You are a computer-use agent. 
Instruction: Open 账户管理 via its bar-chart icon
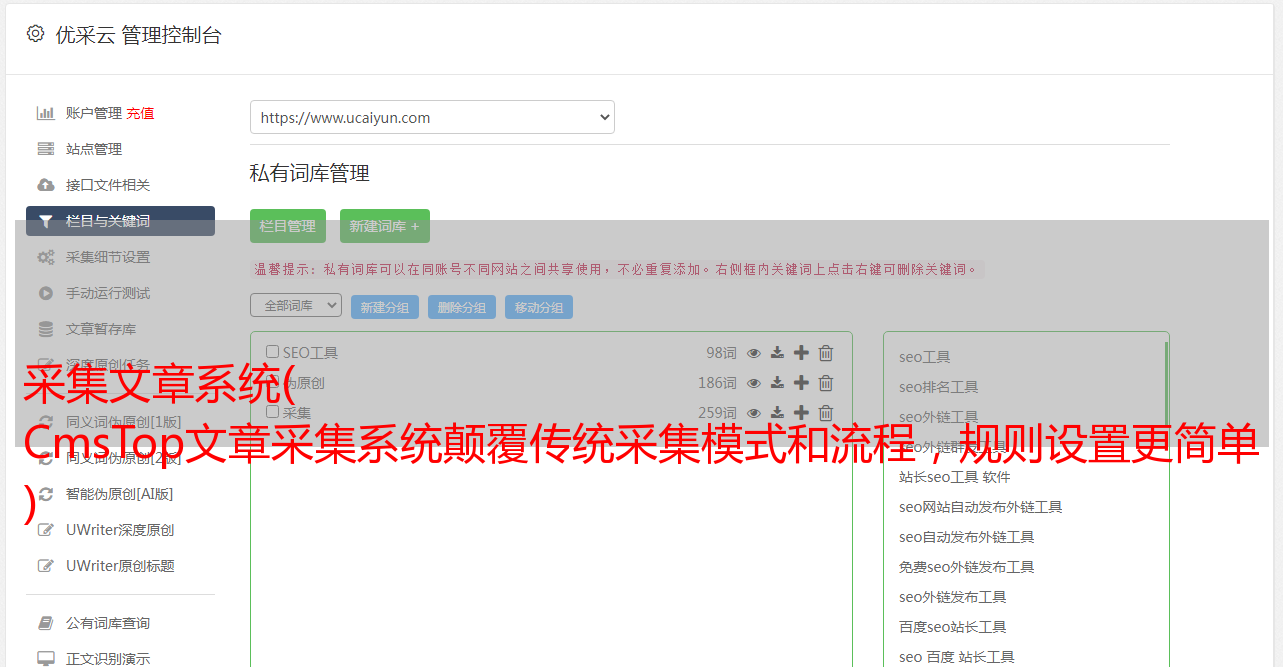pos(46,113)
